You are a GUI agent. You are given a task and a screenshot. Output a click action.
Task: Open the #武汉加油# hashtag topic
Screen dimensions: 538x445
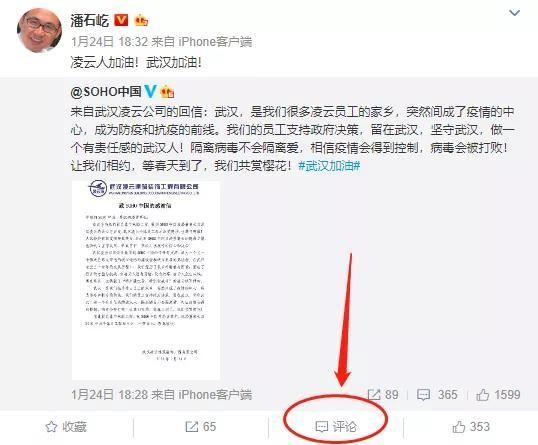[329, 166]
